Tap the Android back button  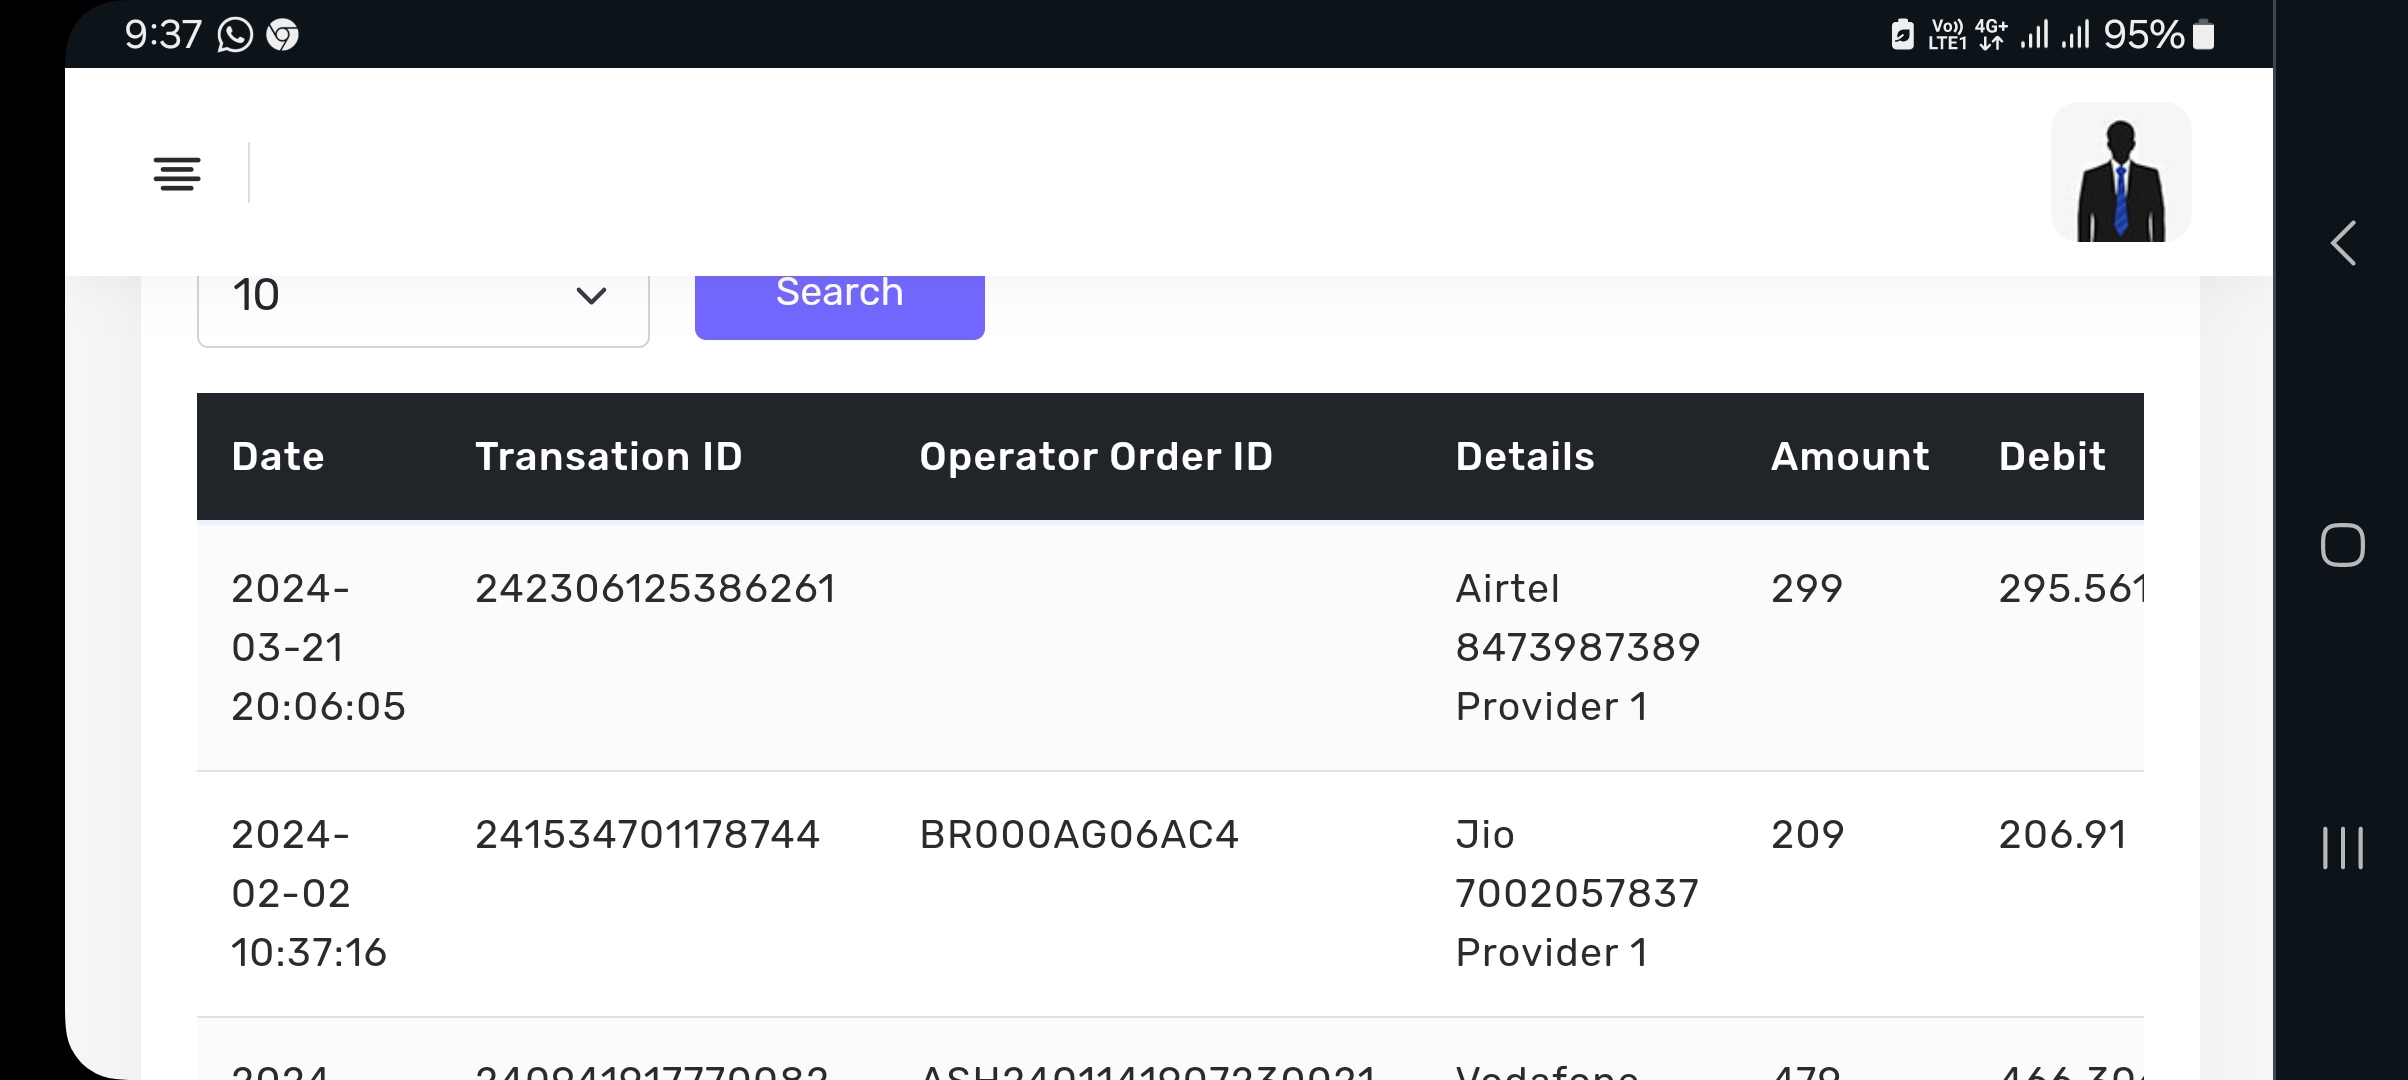point(2343,243)
